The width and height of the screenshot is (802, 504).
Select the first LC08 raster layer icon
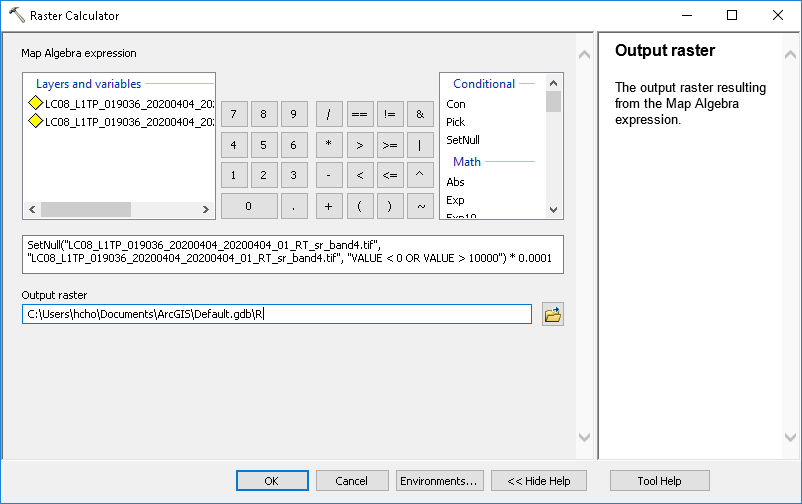tap(35, 104)
